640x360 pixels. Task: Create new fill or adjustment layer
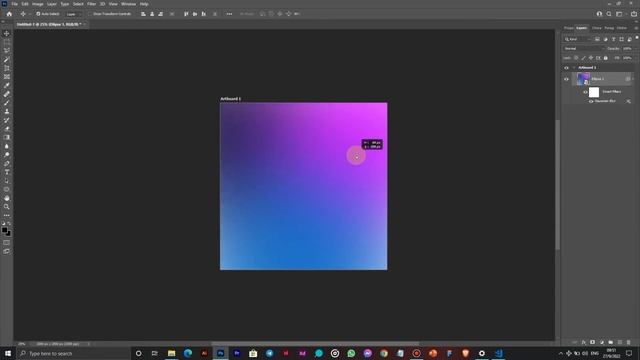click(602, 342)
